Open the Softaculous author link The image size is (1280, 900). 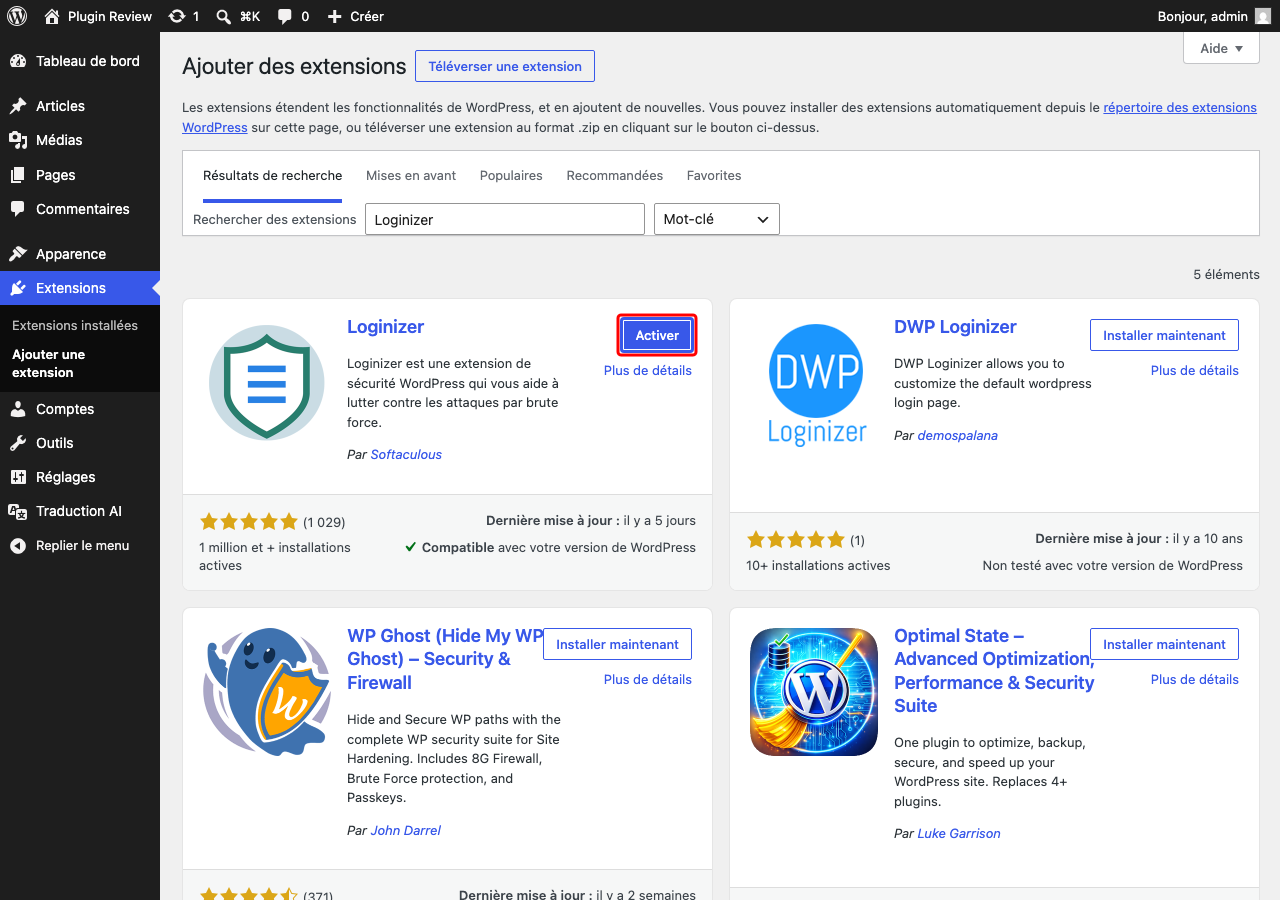[x=406, y=454]
